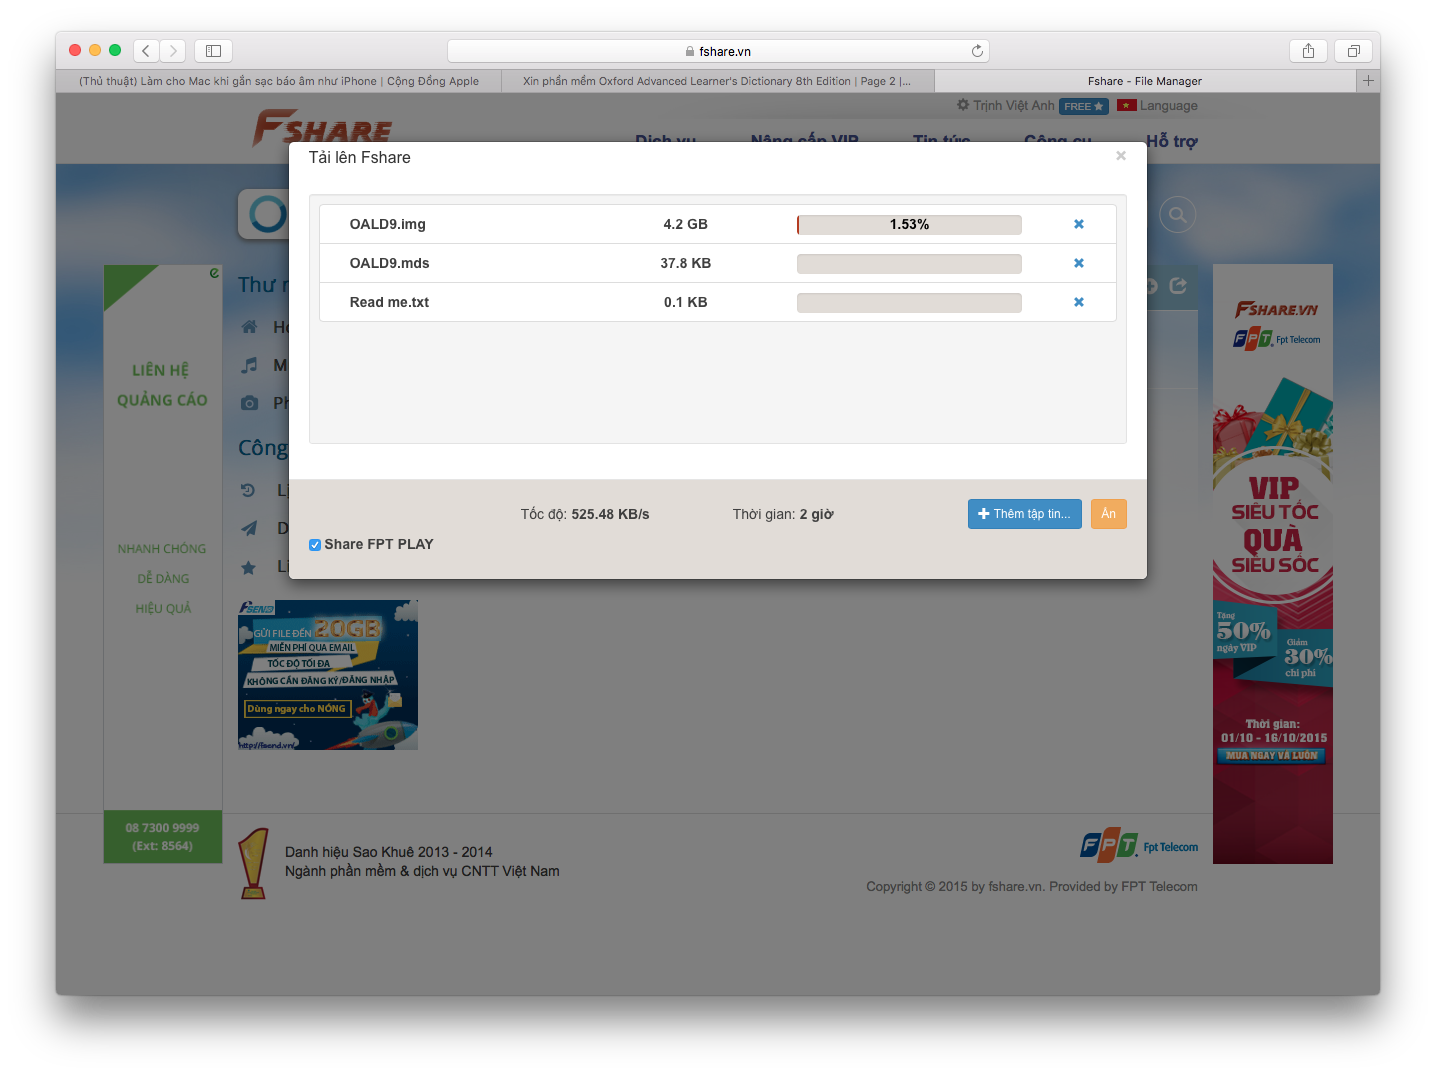The width and height of the screenshot is (1436, 1075).
Task: Toggle the Share FPT PLAY checkbox
Action: [x=315, y=545]
